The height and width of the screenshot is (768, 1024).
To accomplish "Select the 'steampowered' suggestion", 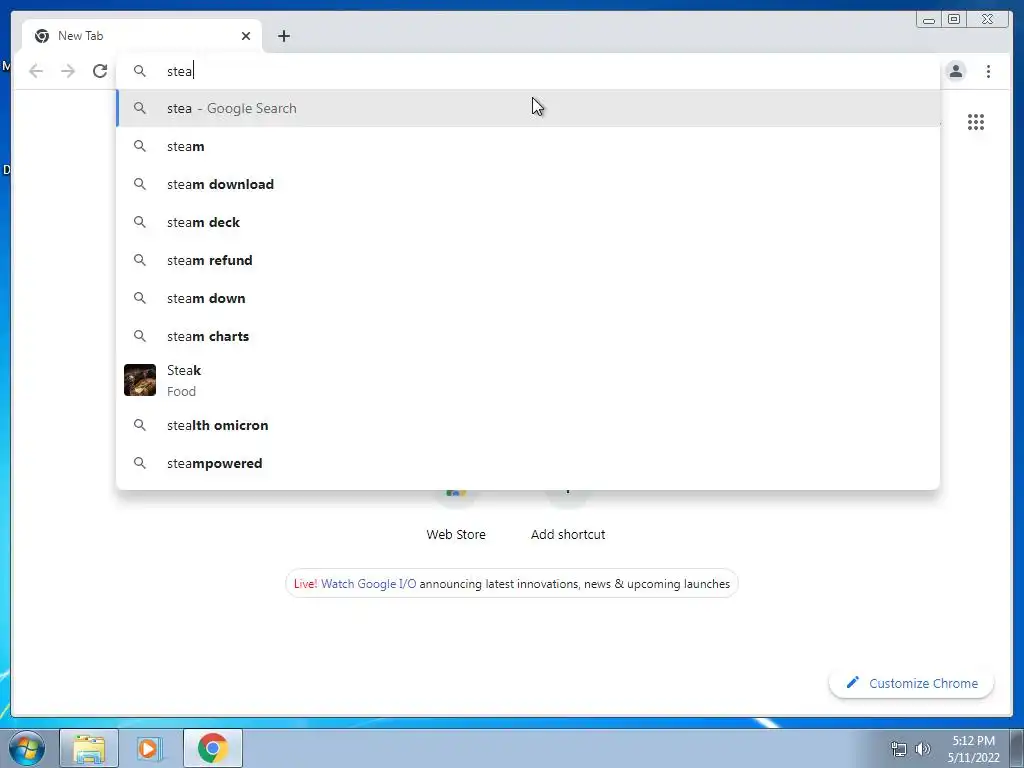I will point(528,463).
